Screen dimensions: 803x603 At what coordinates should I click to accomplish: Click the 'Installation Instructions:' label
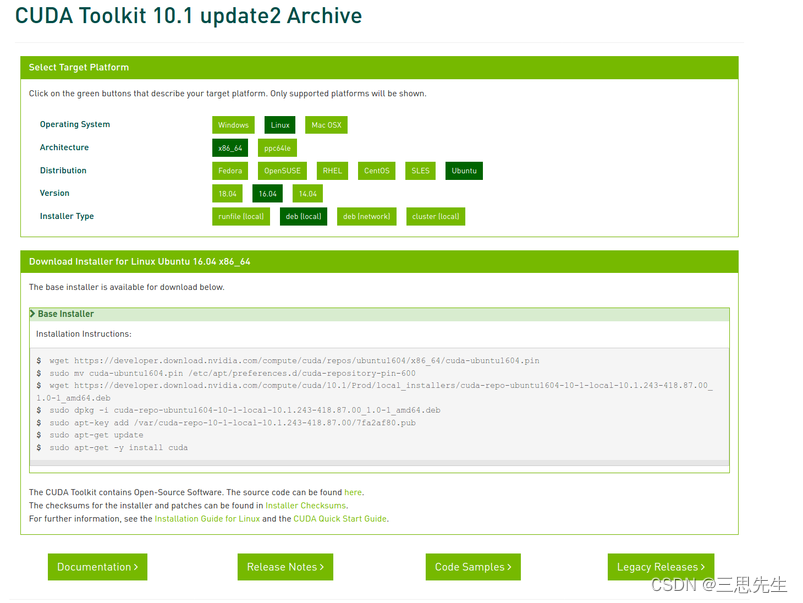pos(83,334)
